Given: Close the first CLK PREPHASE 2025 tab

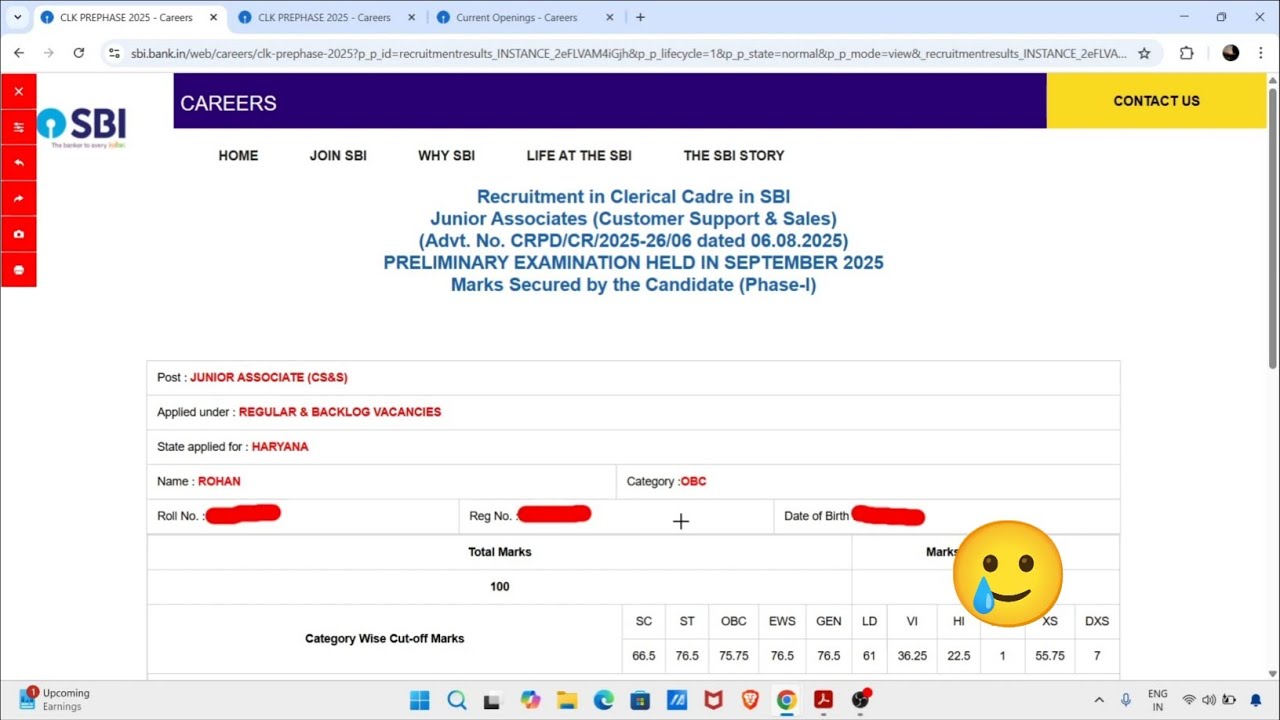Looking at the screenshot, I should click(213, 17).
